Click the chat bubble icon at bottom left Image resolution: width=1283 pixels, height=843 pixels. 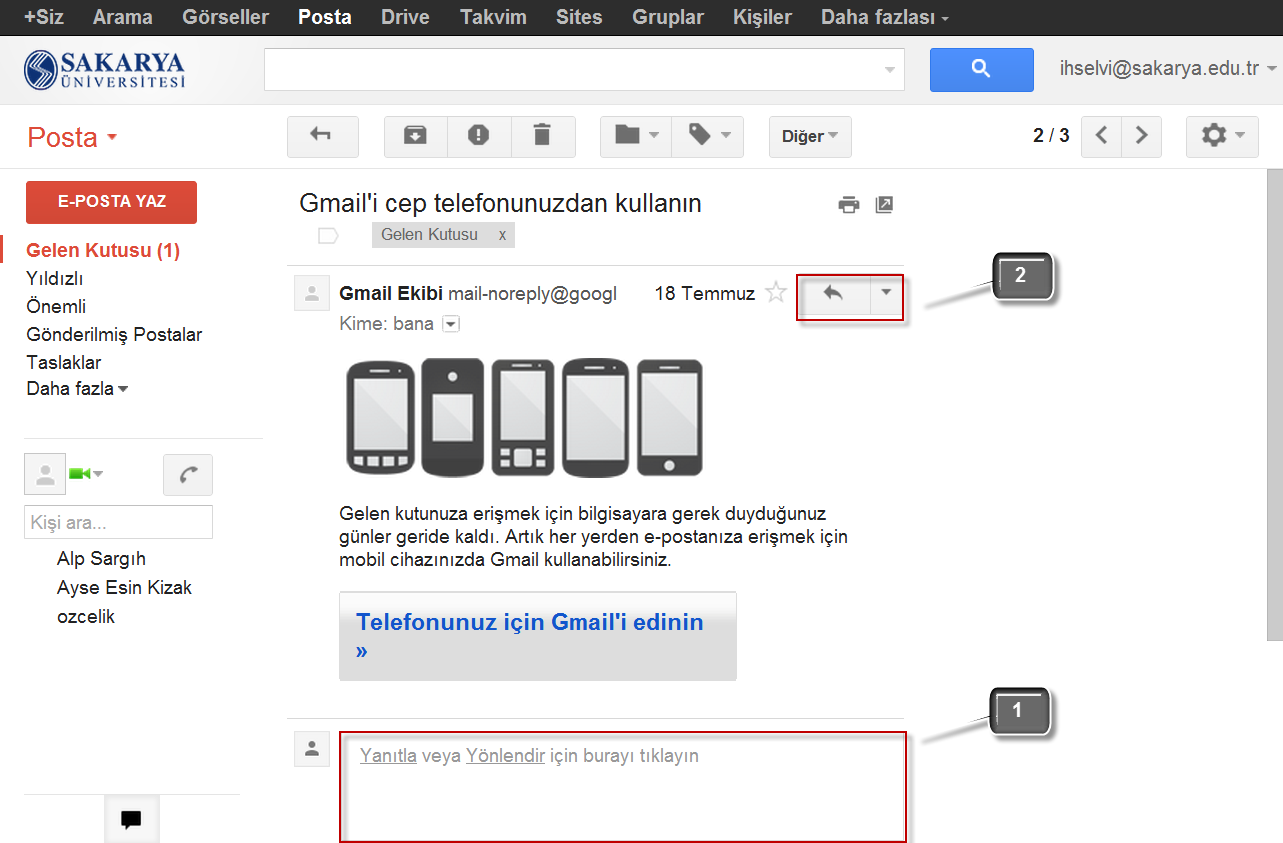click(131, 820)
